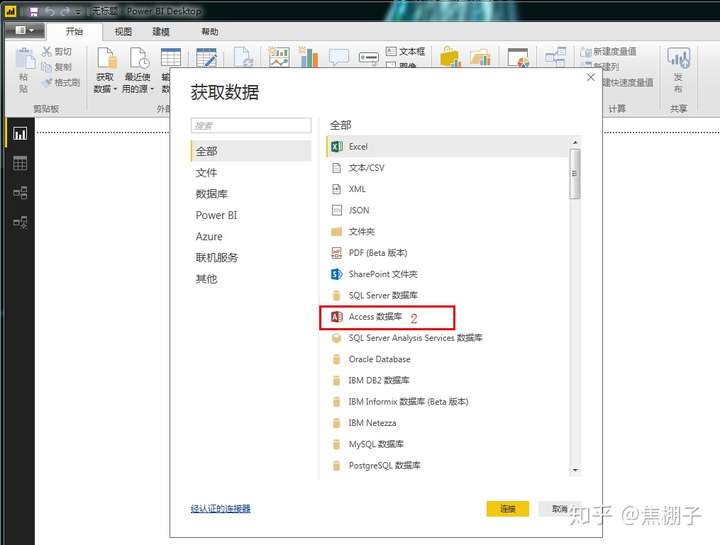Viewport: 720px width, 545px height.
Task: Click the From File folder-chart icon
Action: 480,58
